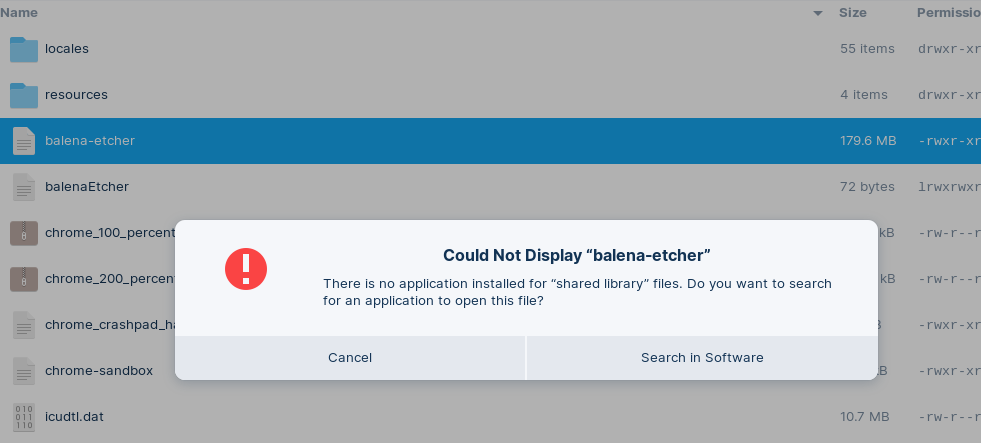Click the lrwxrwxr permissions cell of balenaEtcher

[949, 187]
